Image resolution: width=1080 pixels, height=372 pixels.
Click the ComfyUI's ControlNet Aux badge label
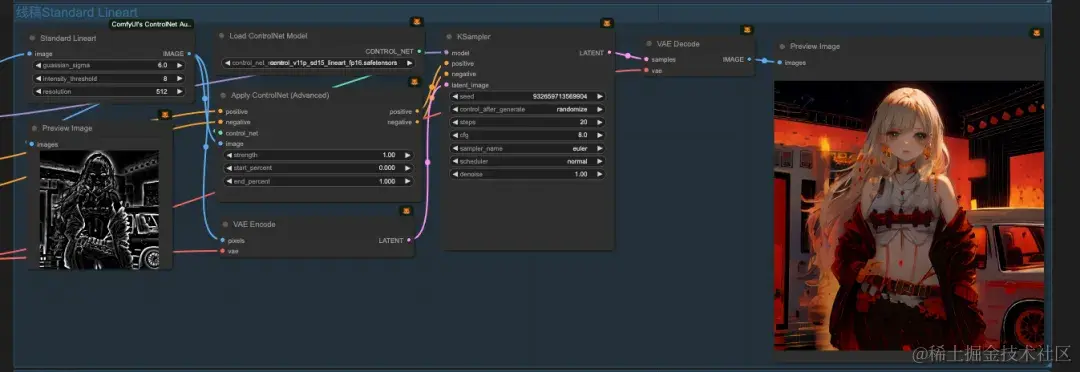(152, 24)
